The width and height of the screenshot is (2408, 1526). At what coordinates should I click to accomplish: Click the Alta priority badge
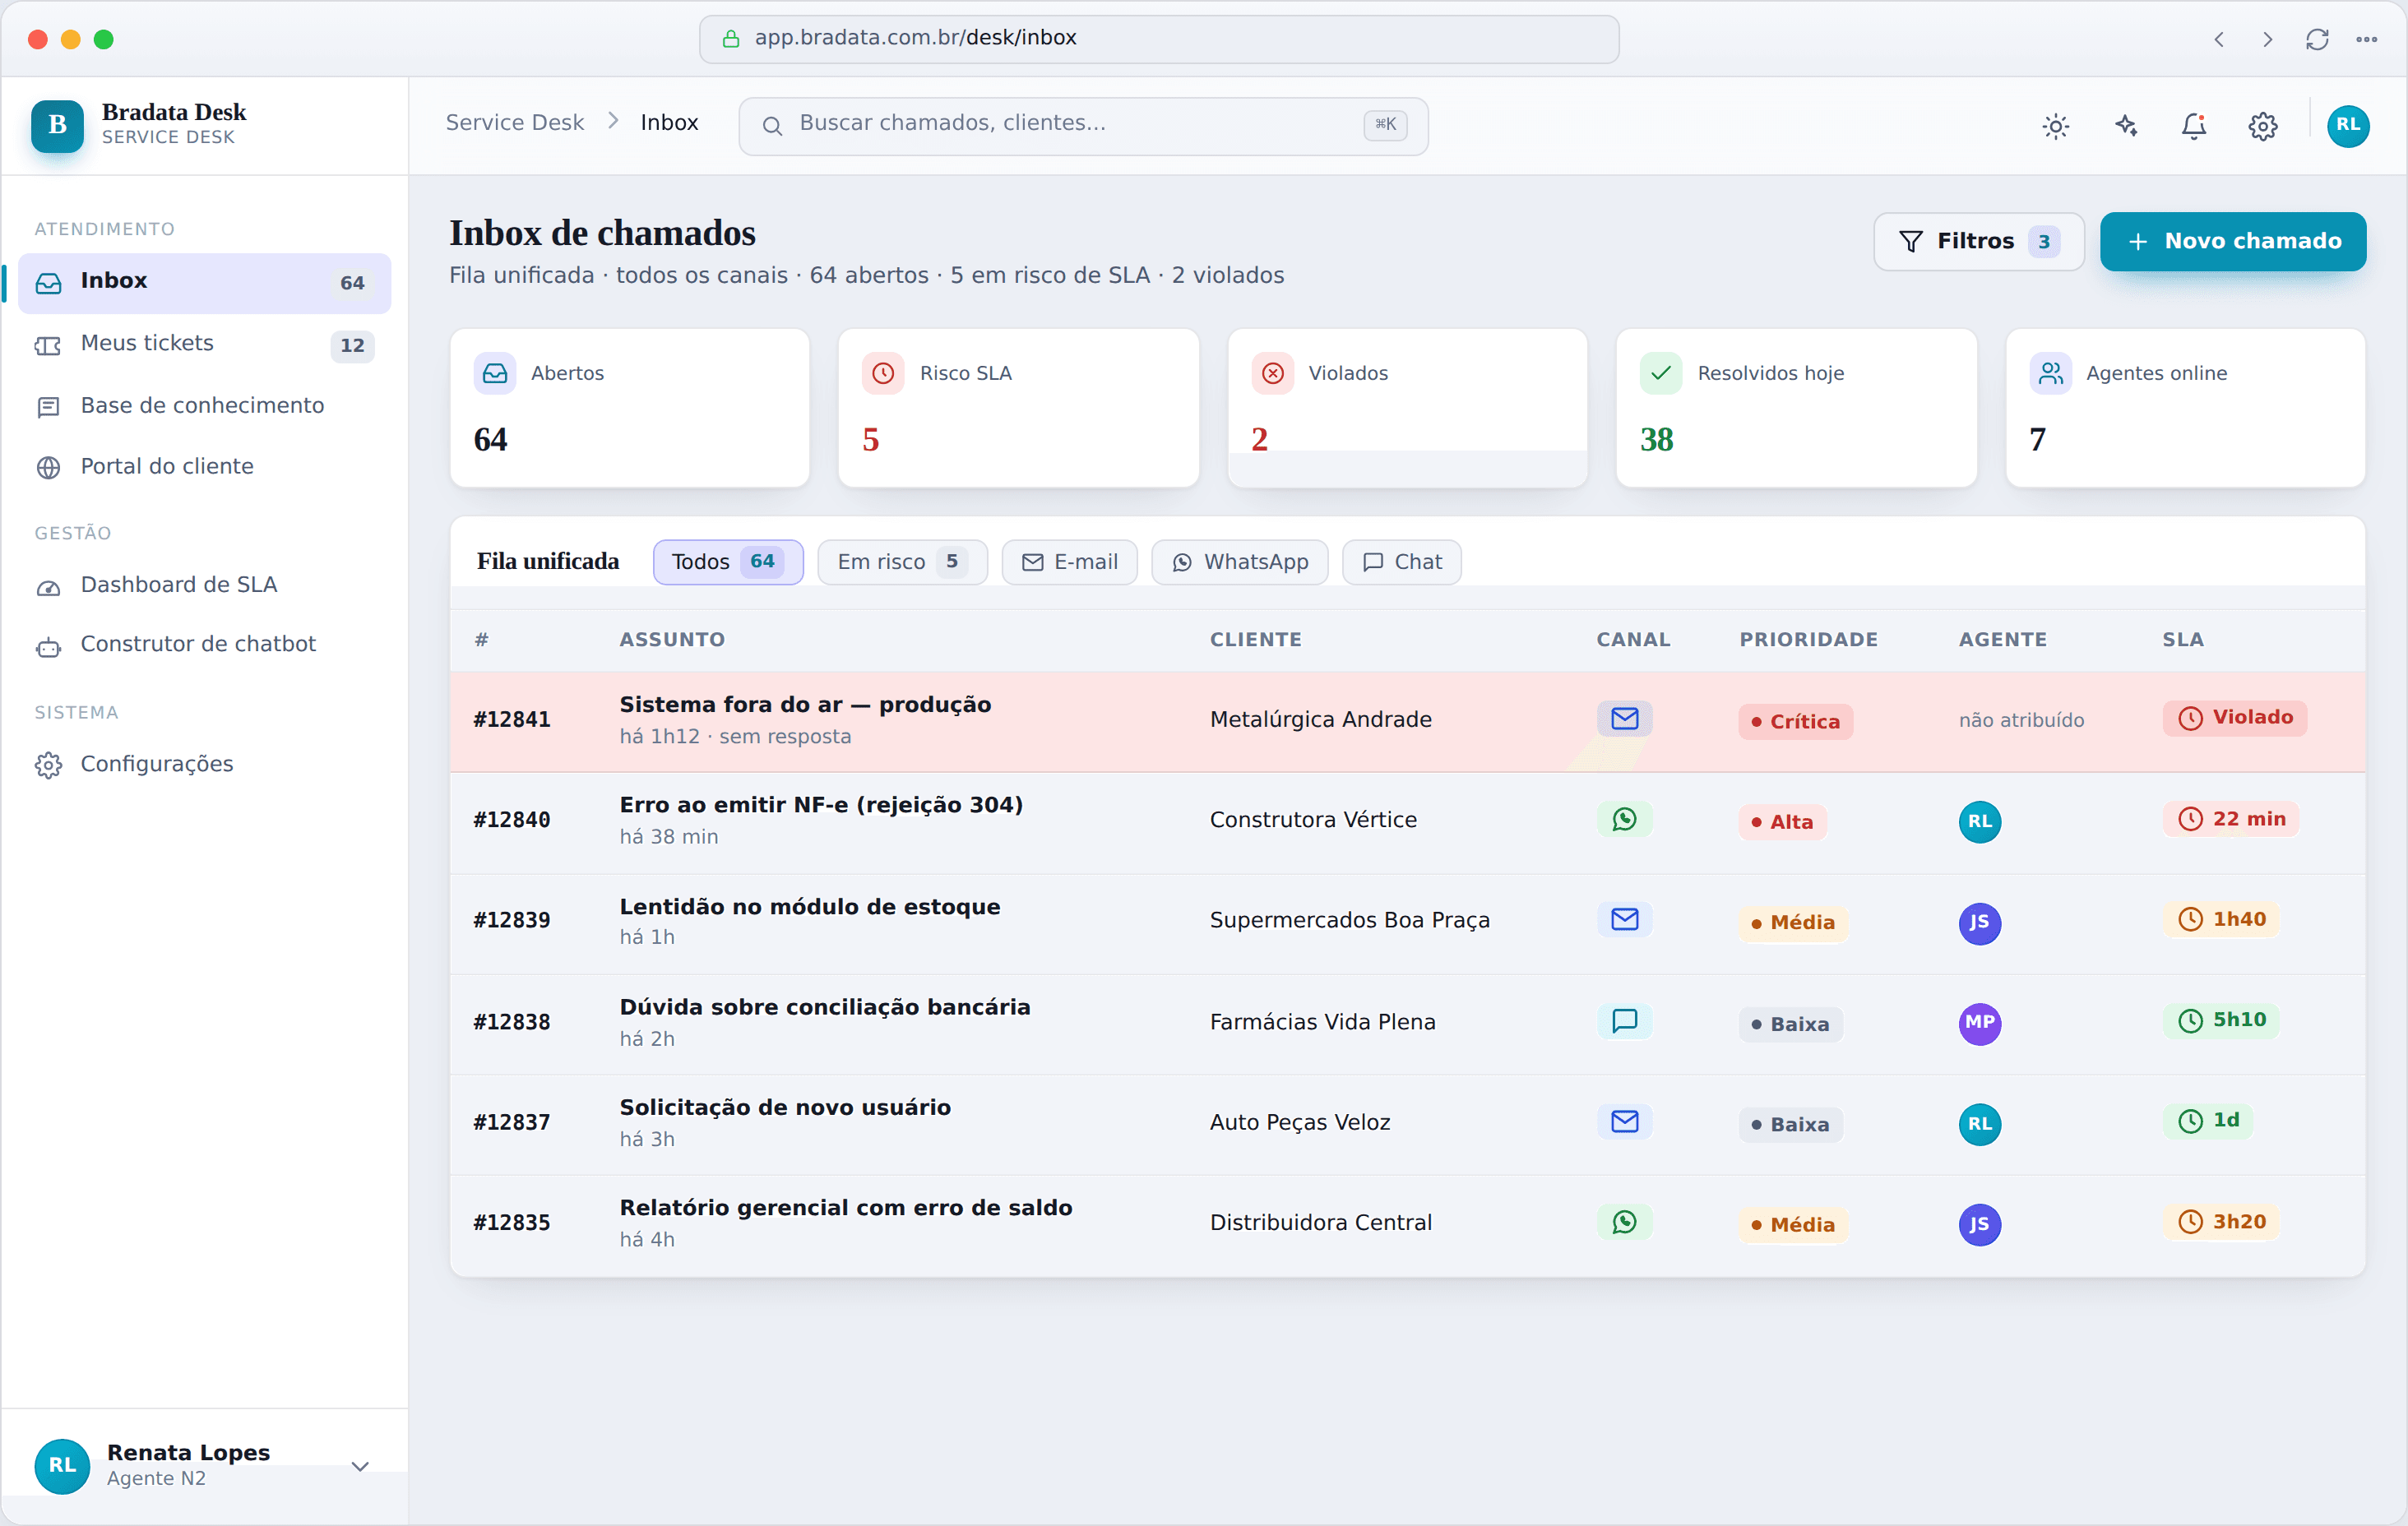coord(1781,822)
